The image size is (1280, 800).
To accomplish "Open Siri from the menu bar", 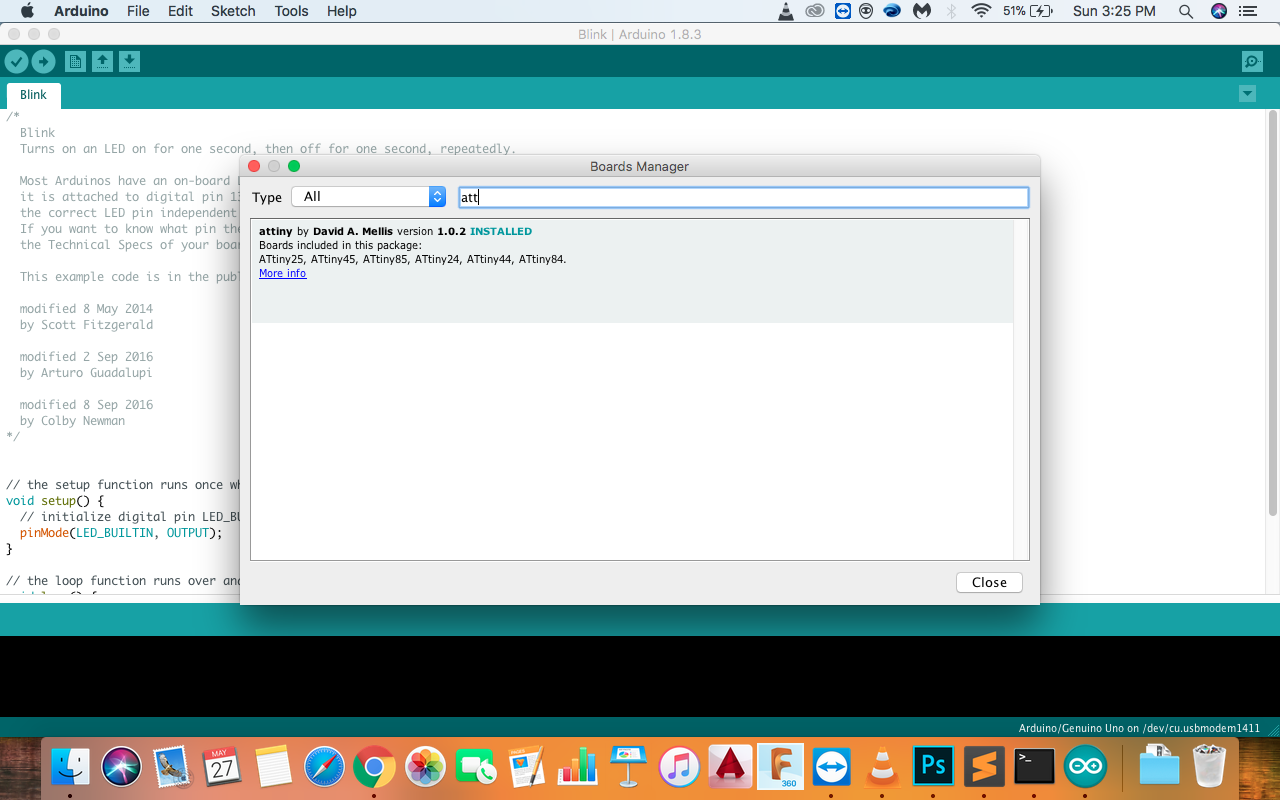I will coord(1218,11).
